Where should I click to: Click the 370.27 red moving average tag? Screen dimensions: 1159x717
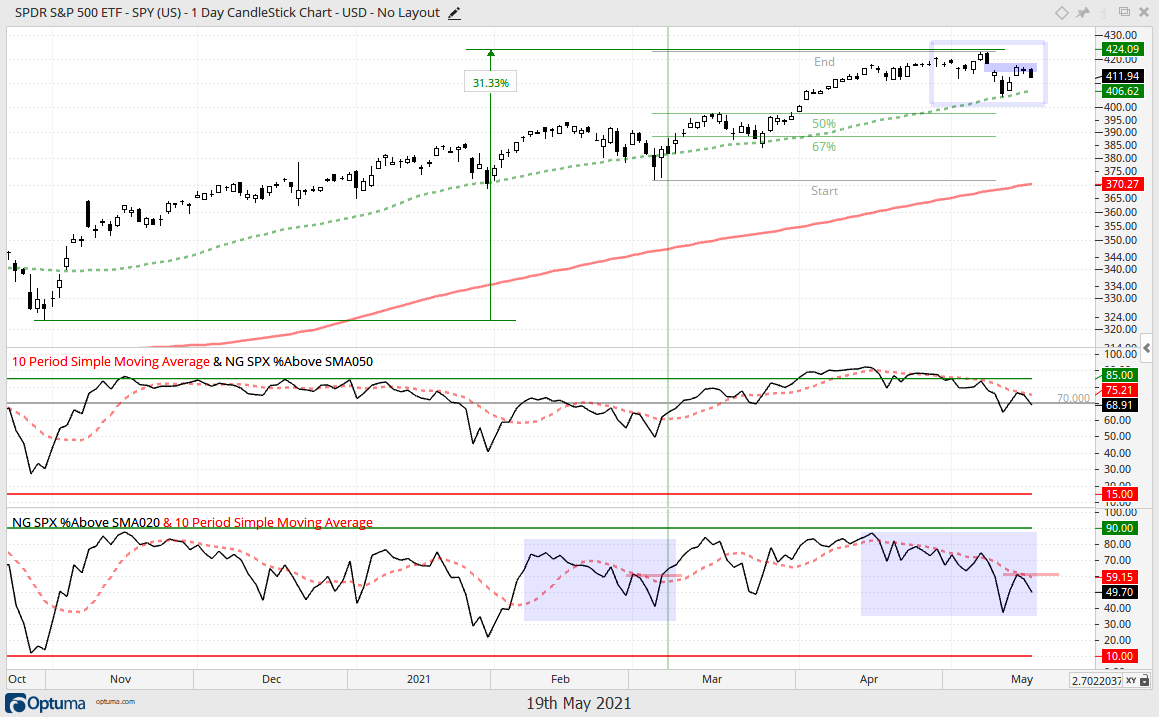pos(1121,184)
